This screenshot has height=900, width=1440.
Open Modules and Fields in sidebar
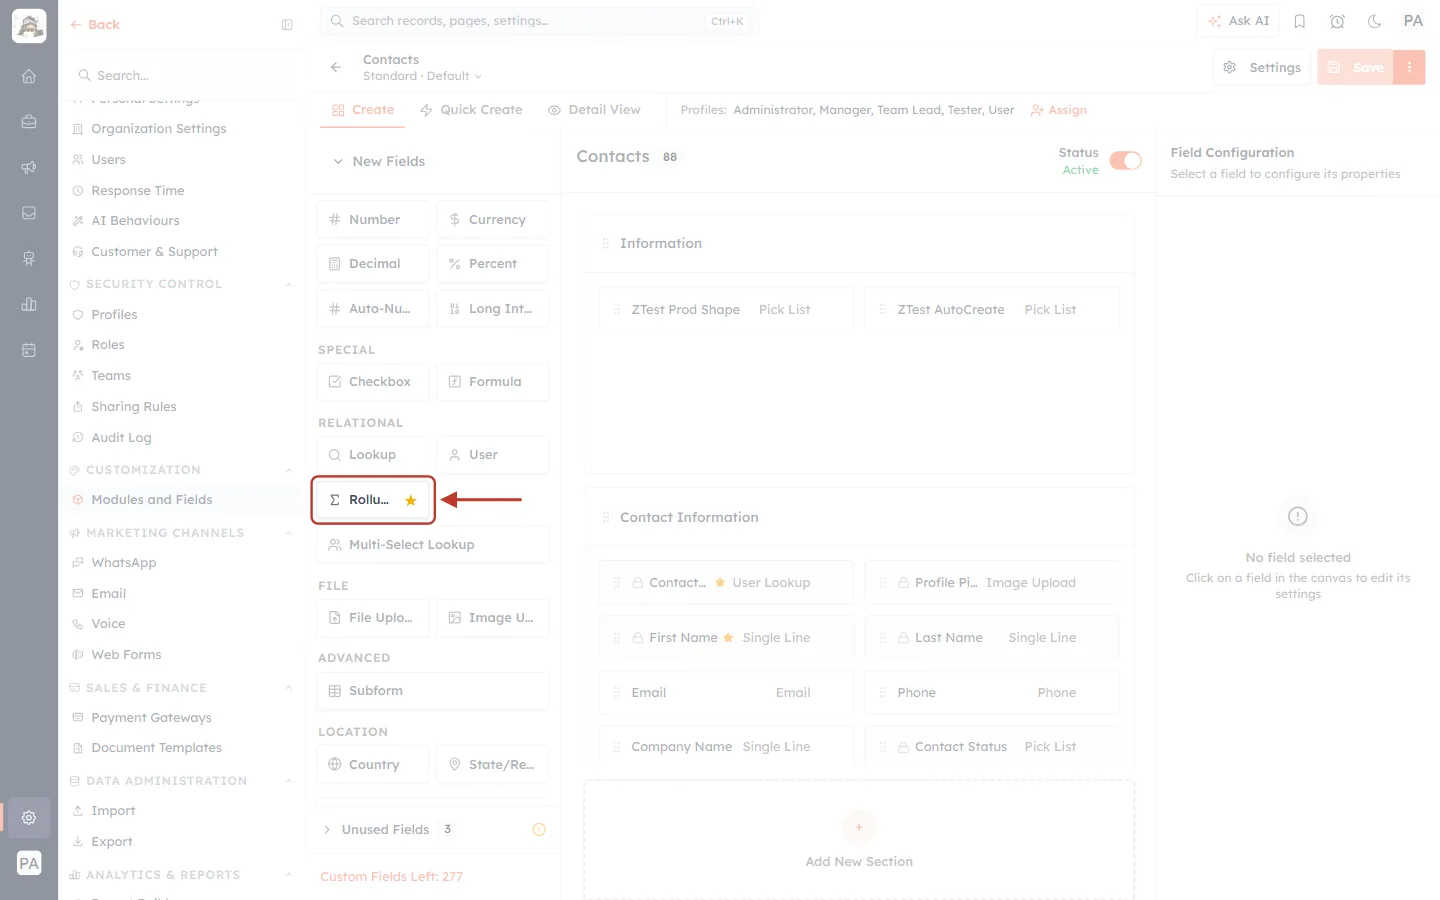coord(182,500)
